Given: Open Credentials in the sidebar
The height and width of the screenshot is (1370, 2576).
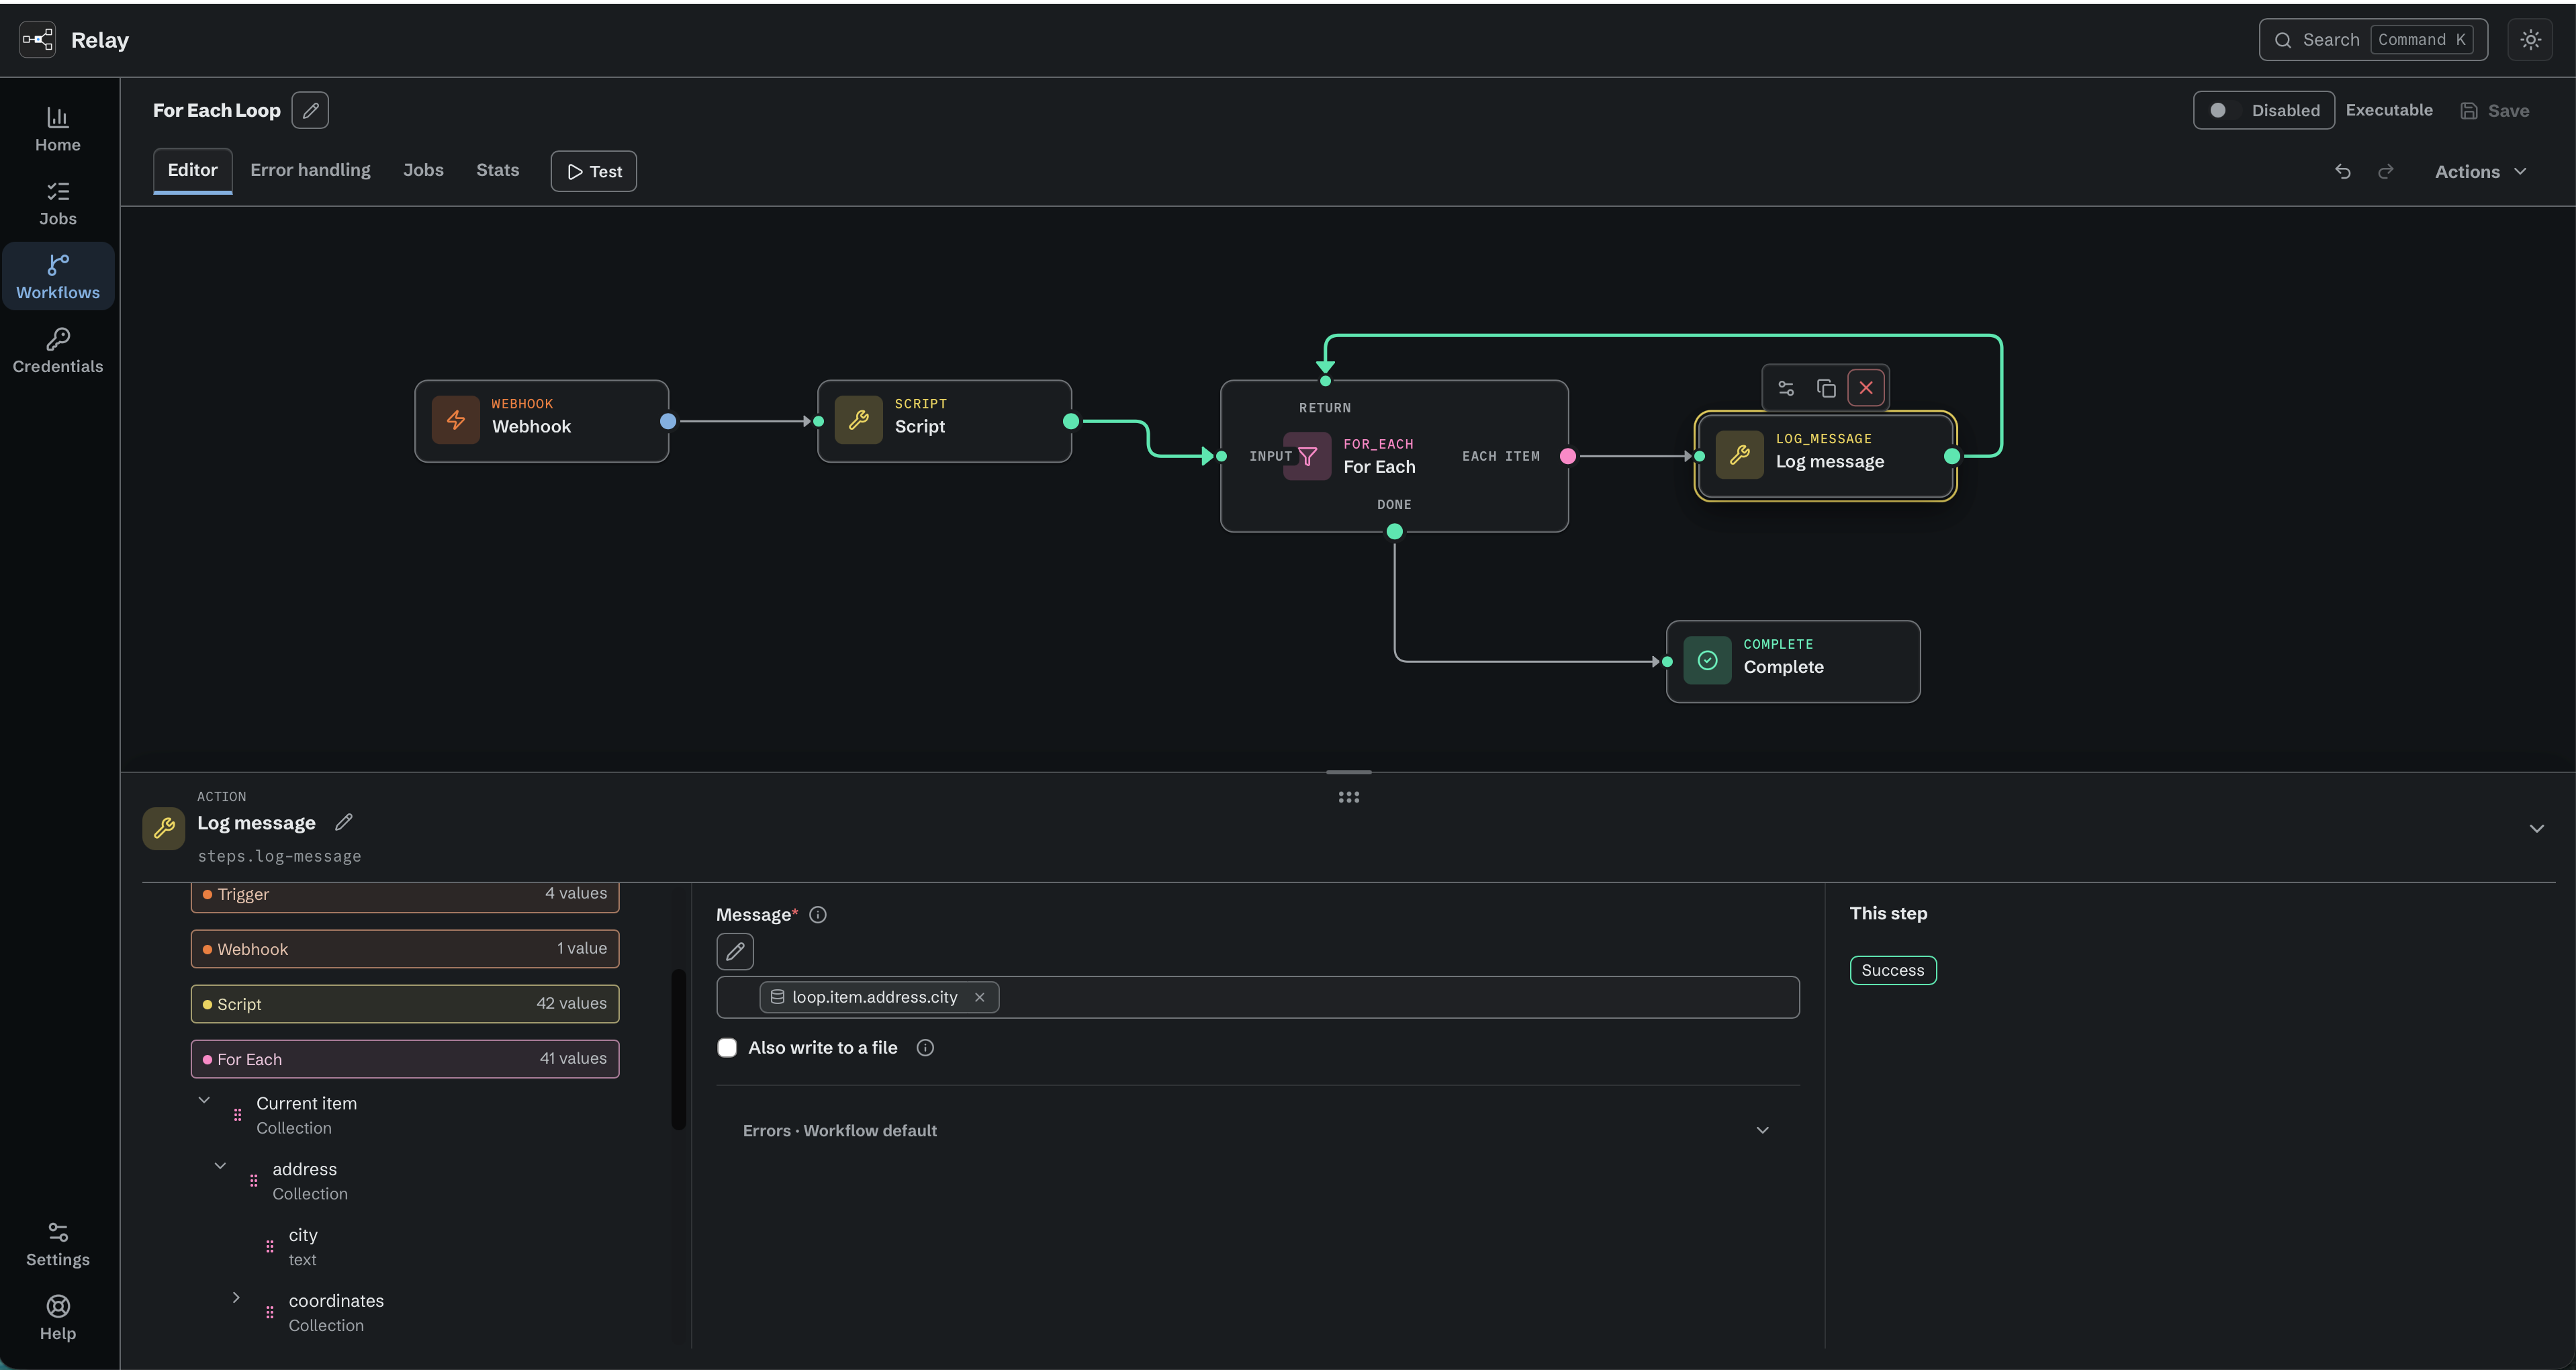Looking at the screenshot, I should point(58,351).
